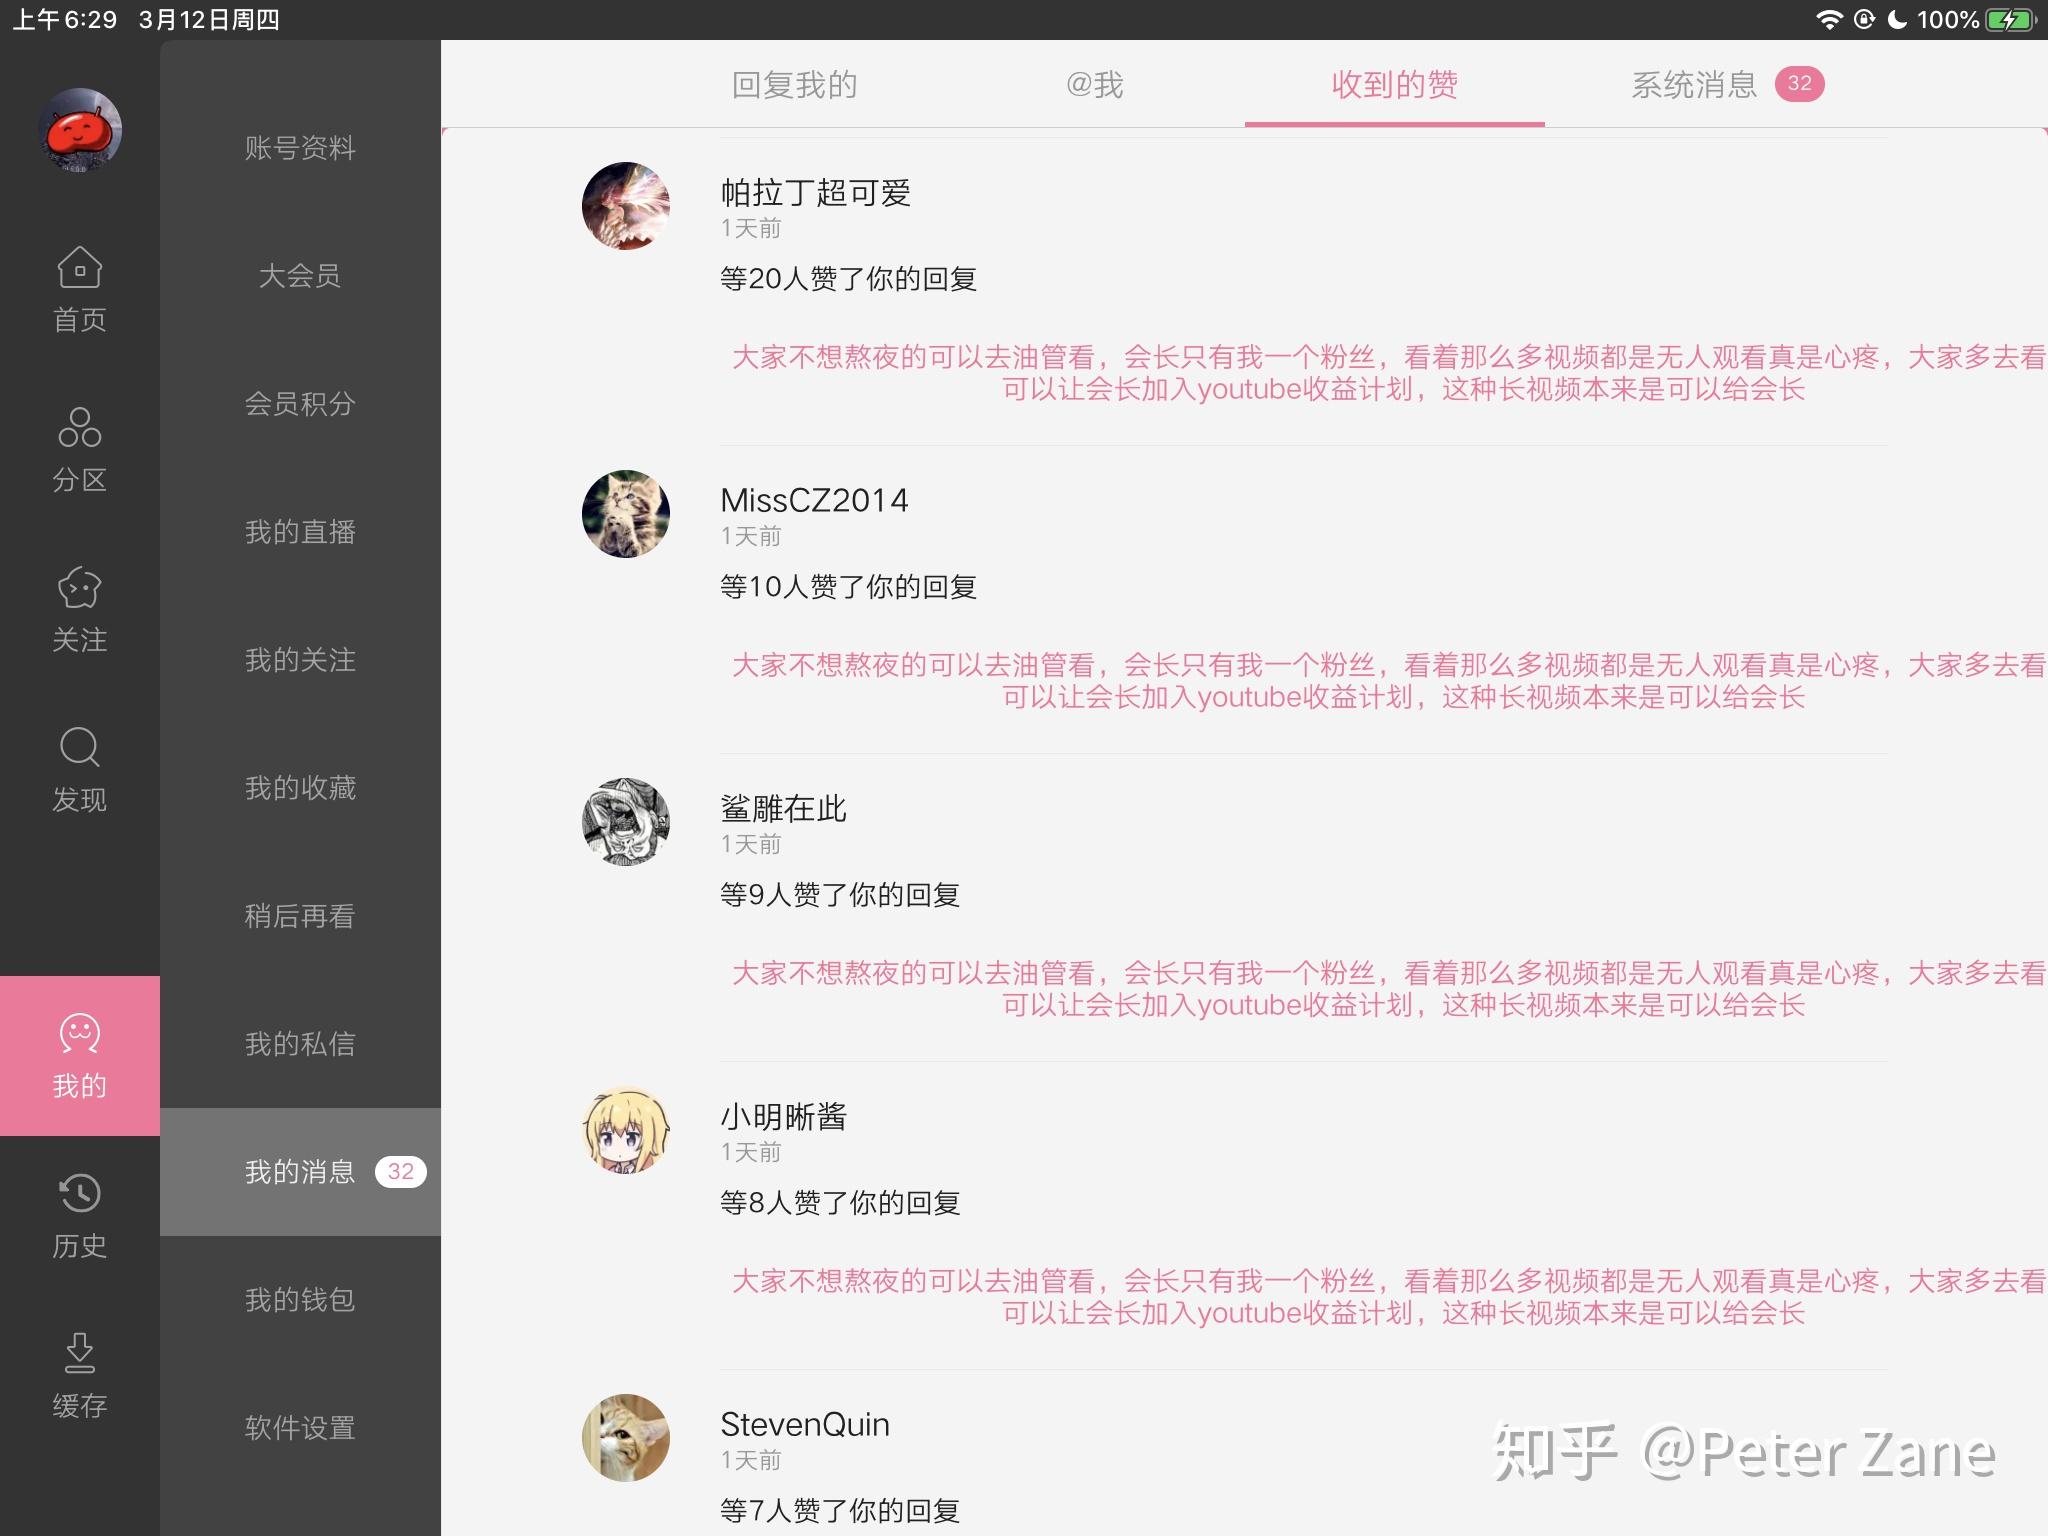Open username StevenQuin
2048x1536 pixels.
coord(805,1424)
